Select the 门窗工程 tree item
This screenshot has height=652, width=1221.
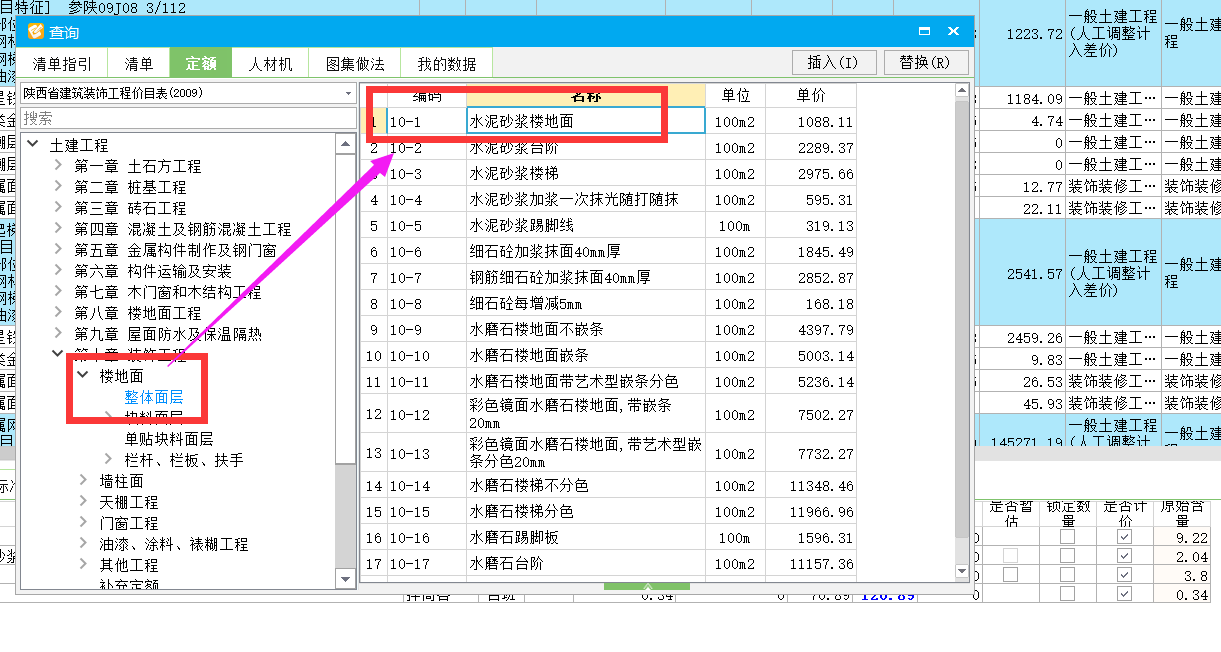[x=129, y=523]
